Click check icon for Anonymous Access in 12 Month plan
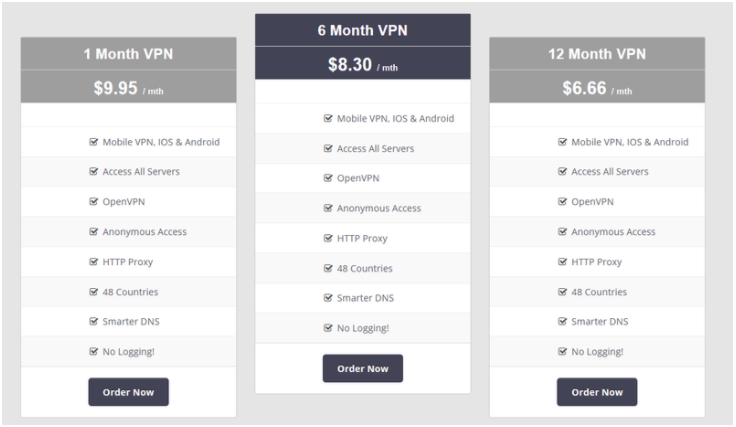Viewport: 736px width, 427px height. [x=562, y=231]
